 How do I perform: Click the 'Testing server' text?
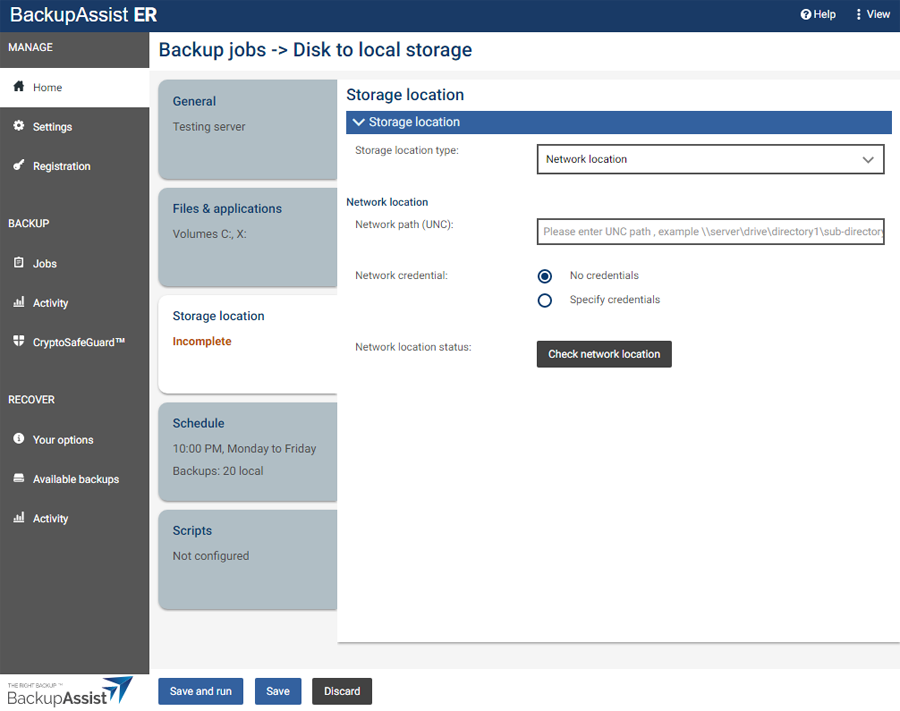click(x=209, y=126)
